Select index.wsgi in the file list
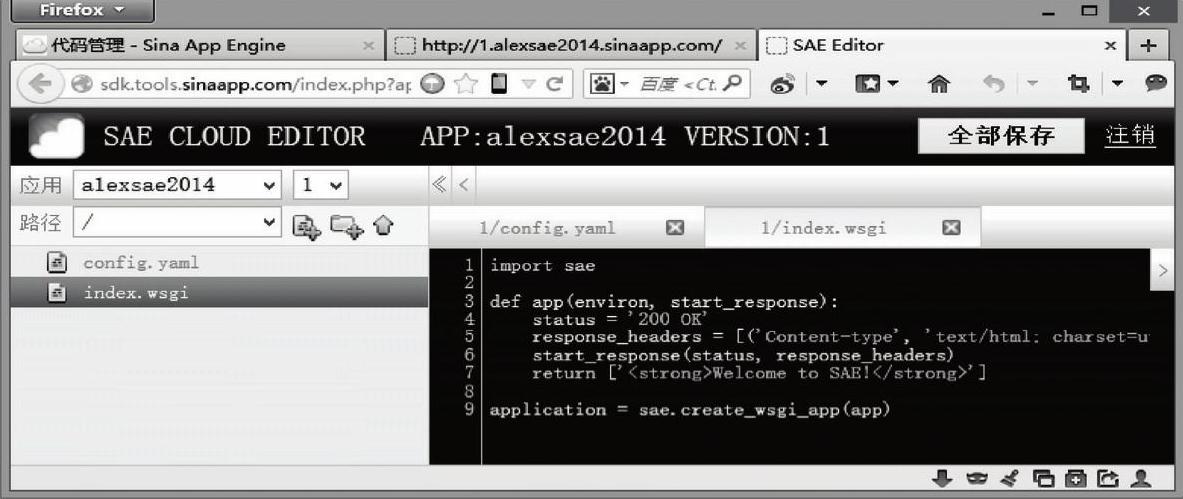Viewport: 1183px width, 499px height. point(219,292)
